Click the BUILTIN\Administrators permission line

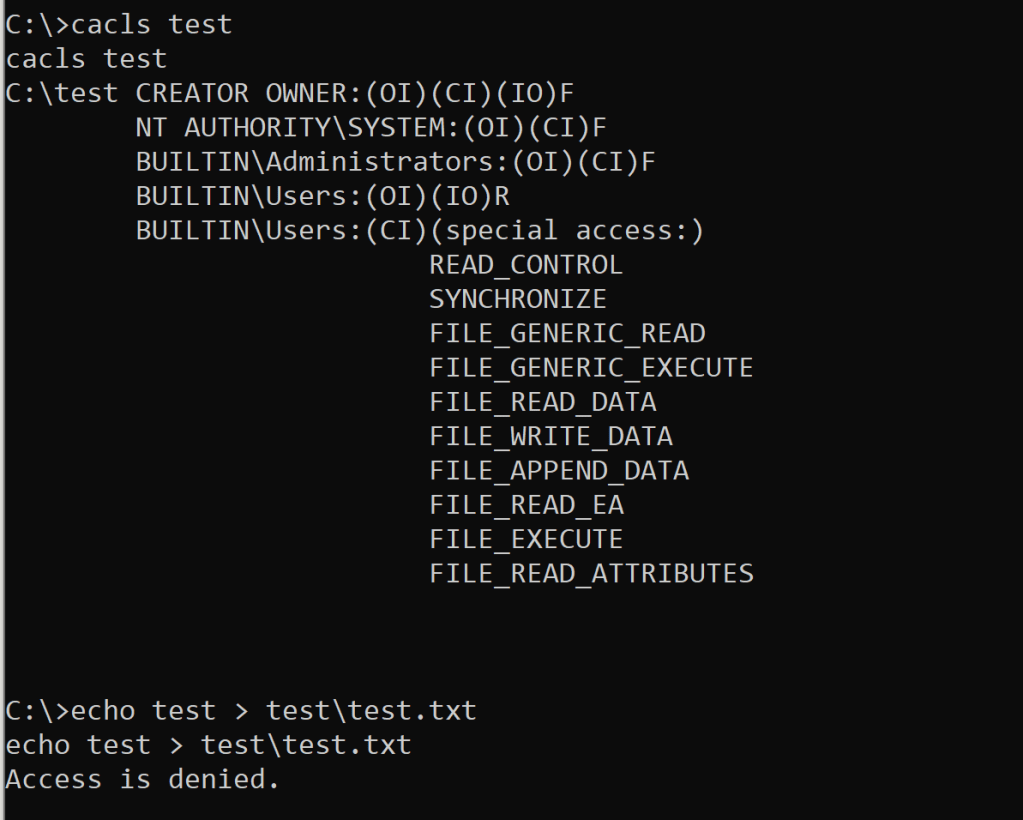pos(395,162)
